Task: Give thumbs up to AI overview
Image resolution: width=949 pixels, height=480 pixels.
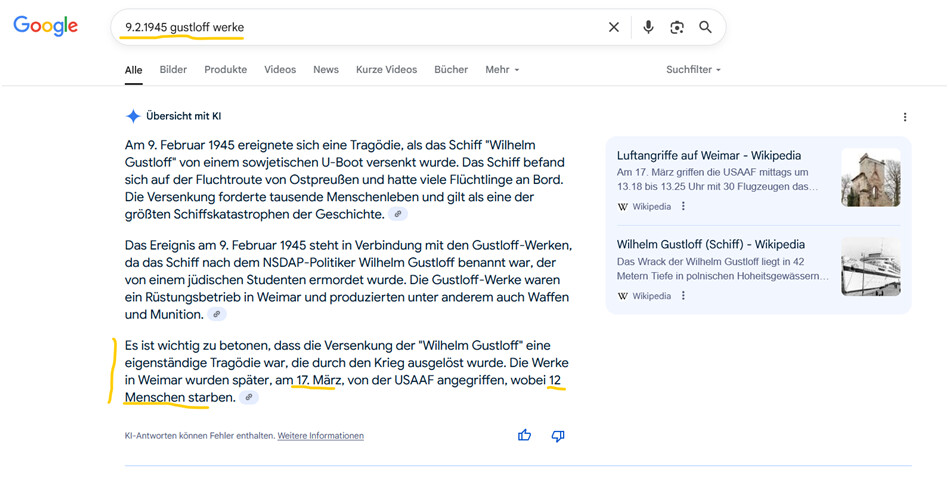Action: click(525, 435)
